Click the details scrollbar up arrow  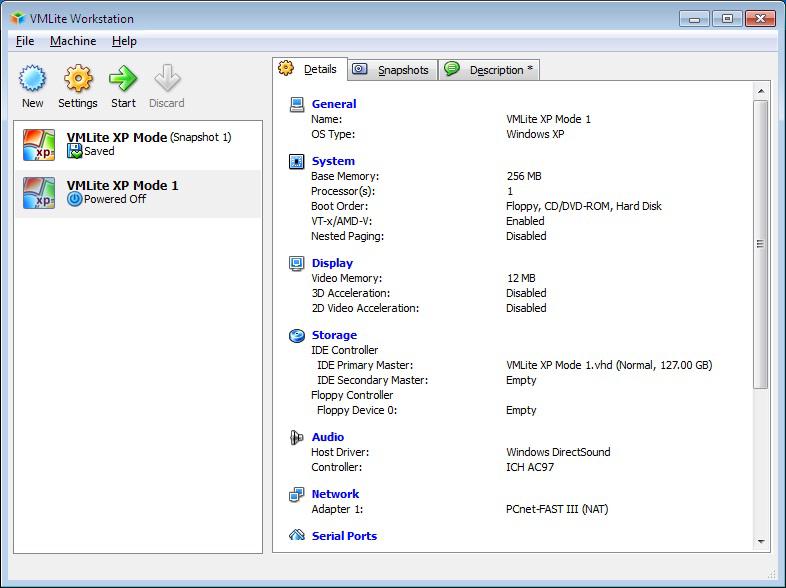coord(761,91)
